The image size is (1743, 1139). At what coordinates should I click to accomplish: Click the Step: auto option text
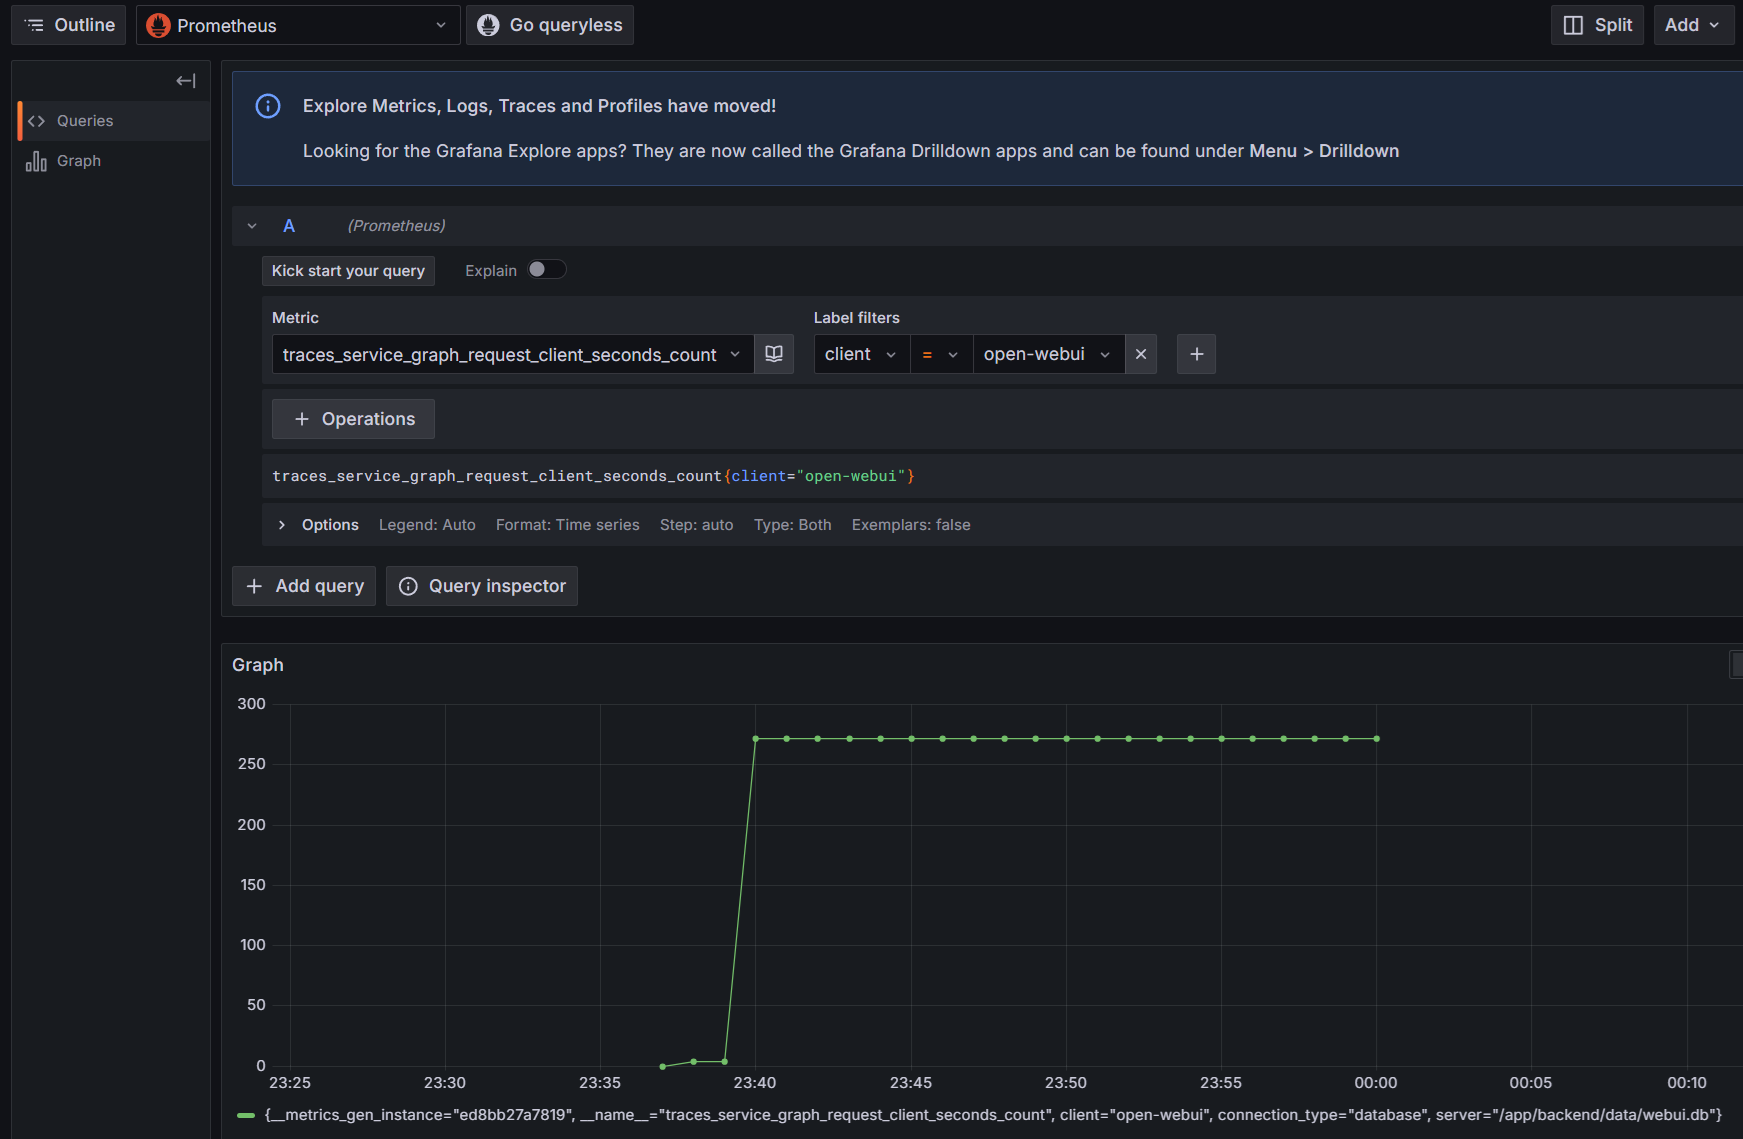(x=697, y=525)
